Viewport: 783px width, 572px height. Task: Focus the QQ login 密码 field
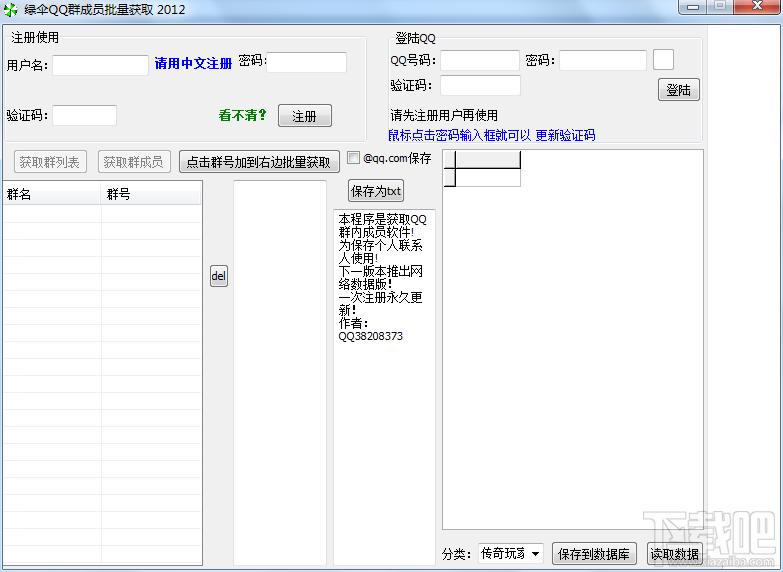point(602,60)
